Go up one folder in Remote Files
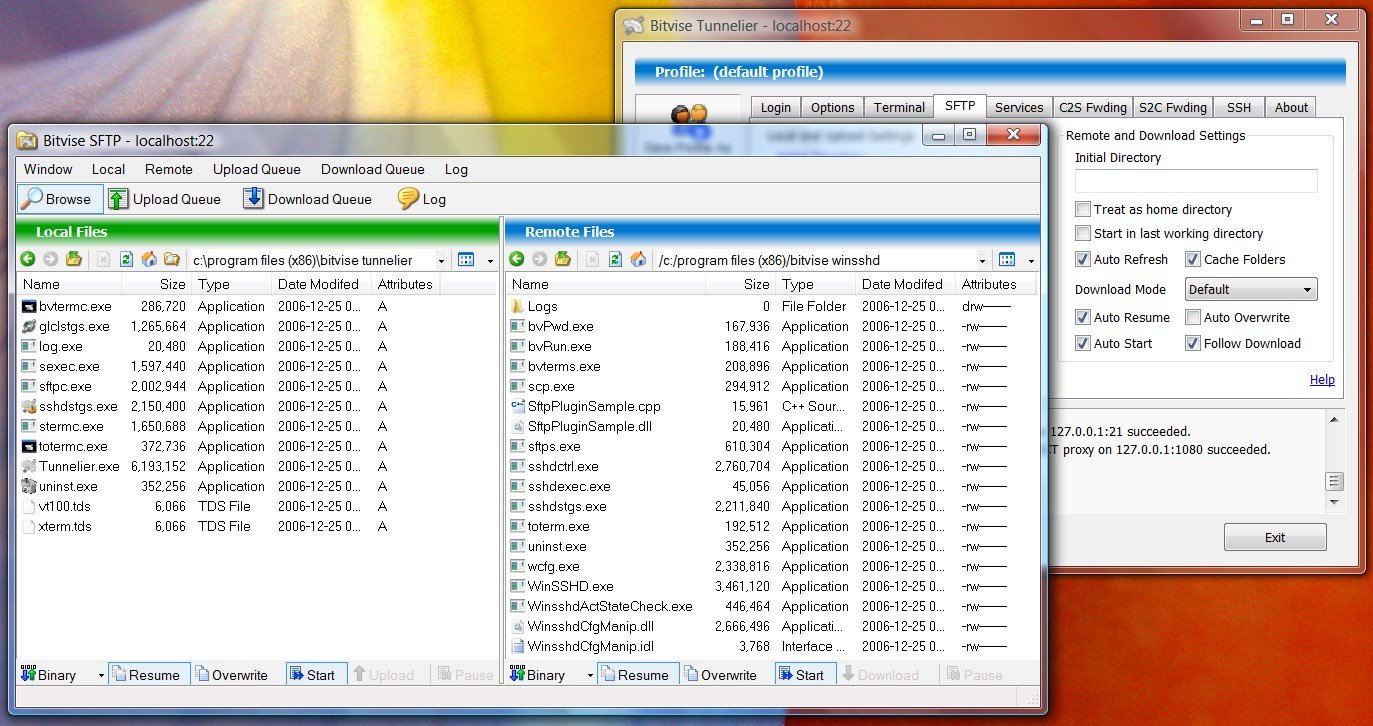The width and height of the screenshot is (1373, 726). [x=563, y=260]
